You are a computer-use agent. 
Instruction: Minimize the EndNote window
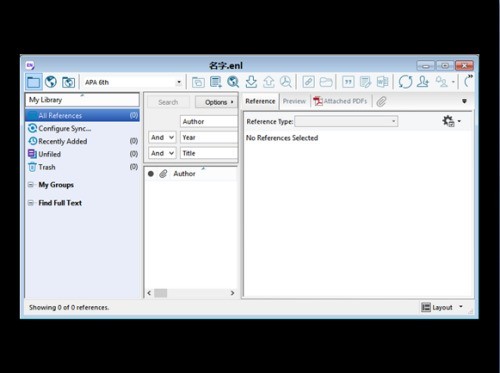click(426, 66)
